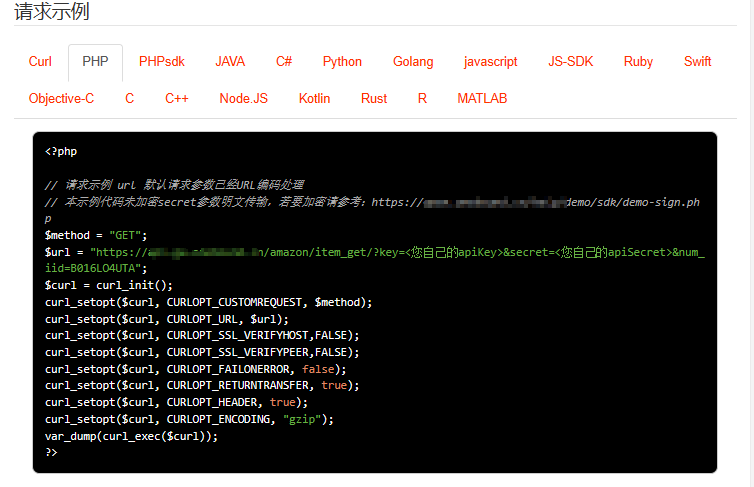754x487 pixels.
Task: Click the first comment line about URL编码处理
Action: click(175, 185)
